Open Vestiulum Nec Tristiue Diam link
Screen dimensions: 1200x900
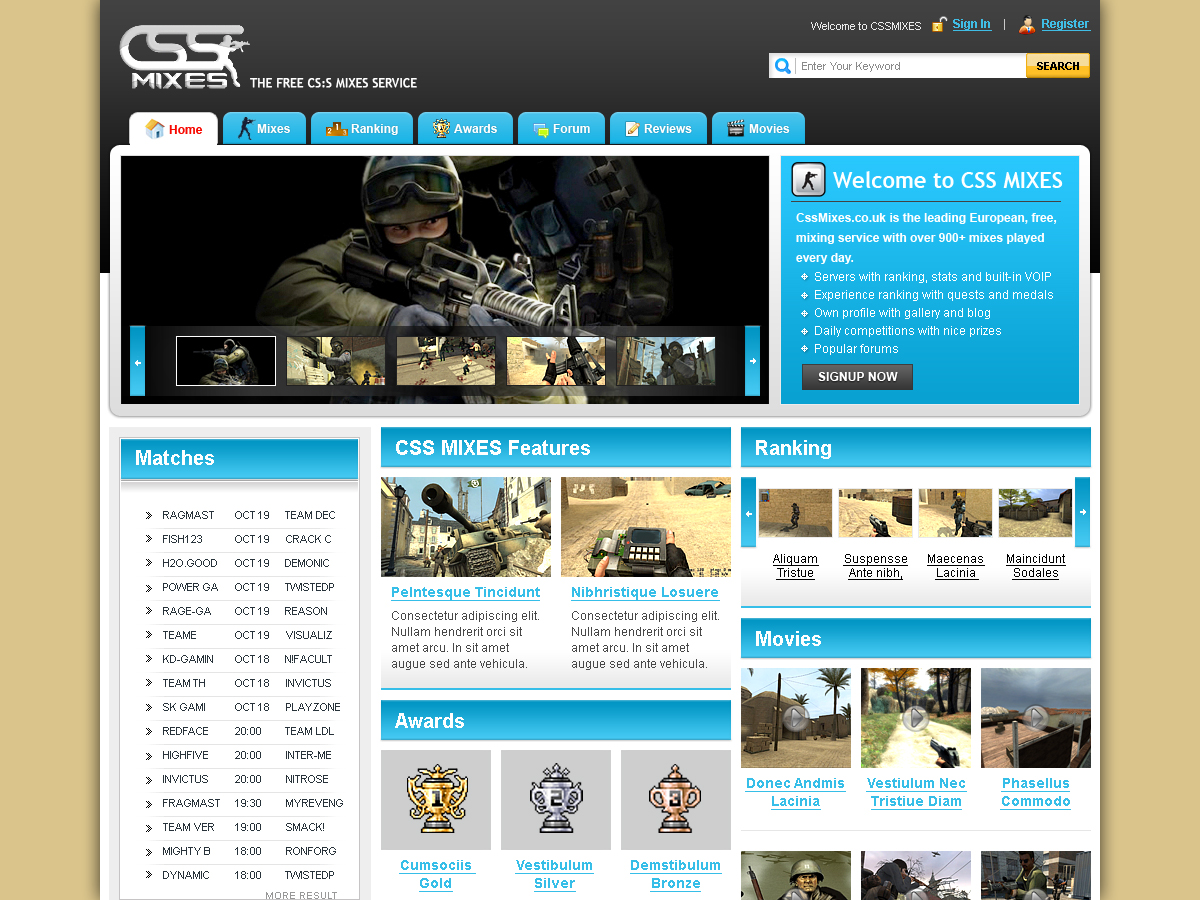pyautogui.click(x=916, y=792)
